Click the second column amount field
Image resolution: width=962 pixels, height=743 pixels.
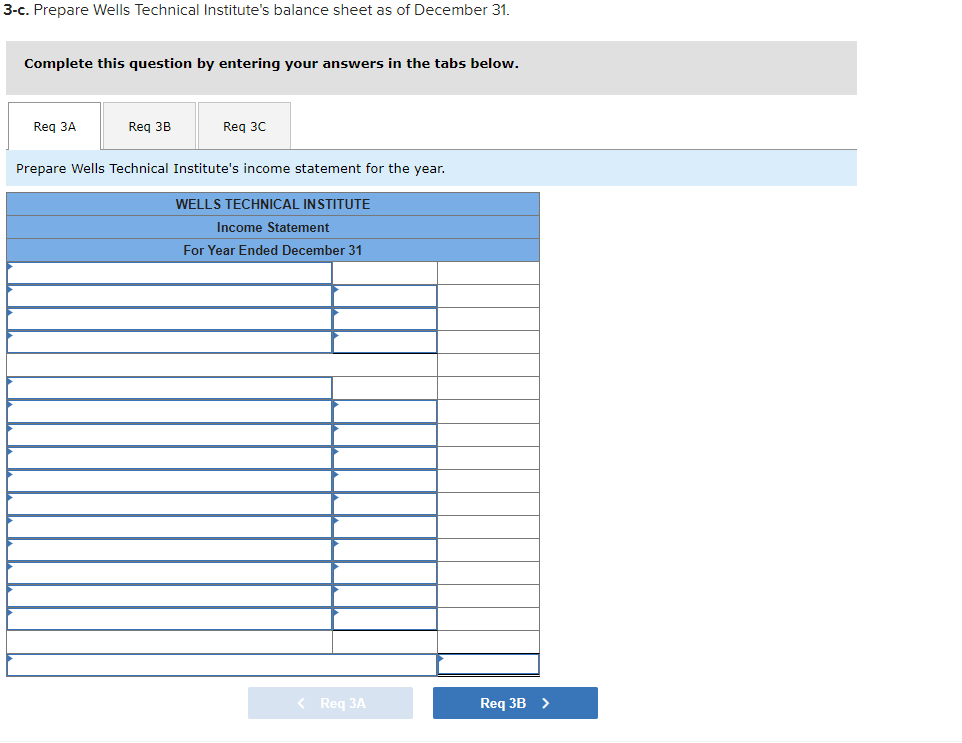(x=385, y=295)
